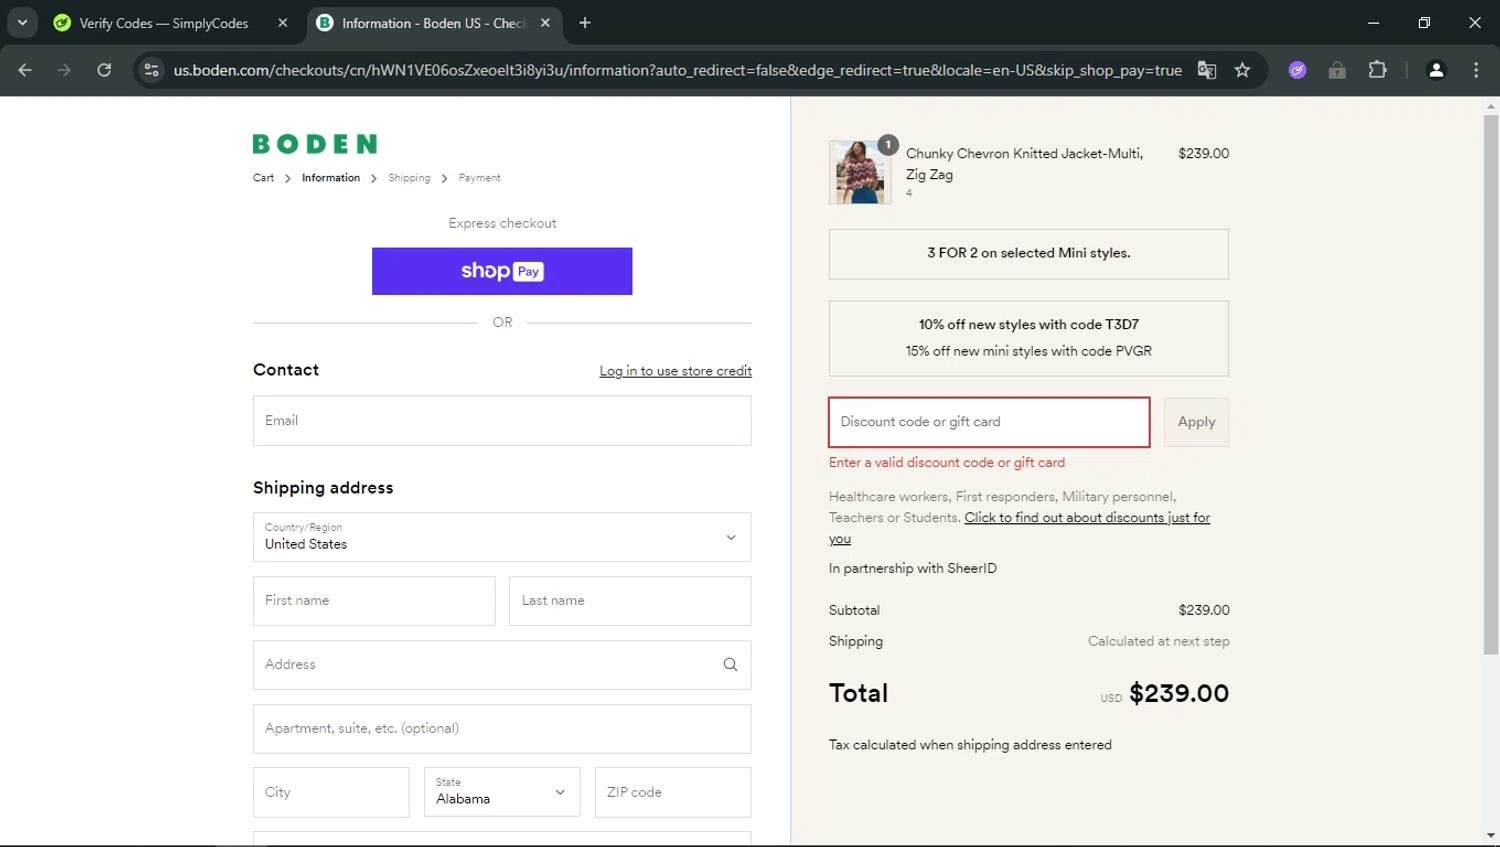This screenshot has width=1500, height=847.
Task: Focus the Address field
Action: pyautogui.click(x=502, y=665)
